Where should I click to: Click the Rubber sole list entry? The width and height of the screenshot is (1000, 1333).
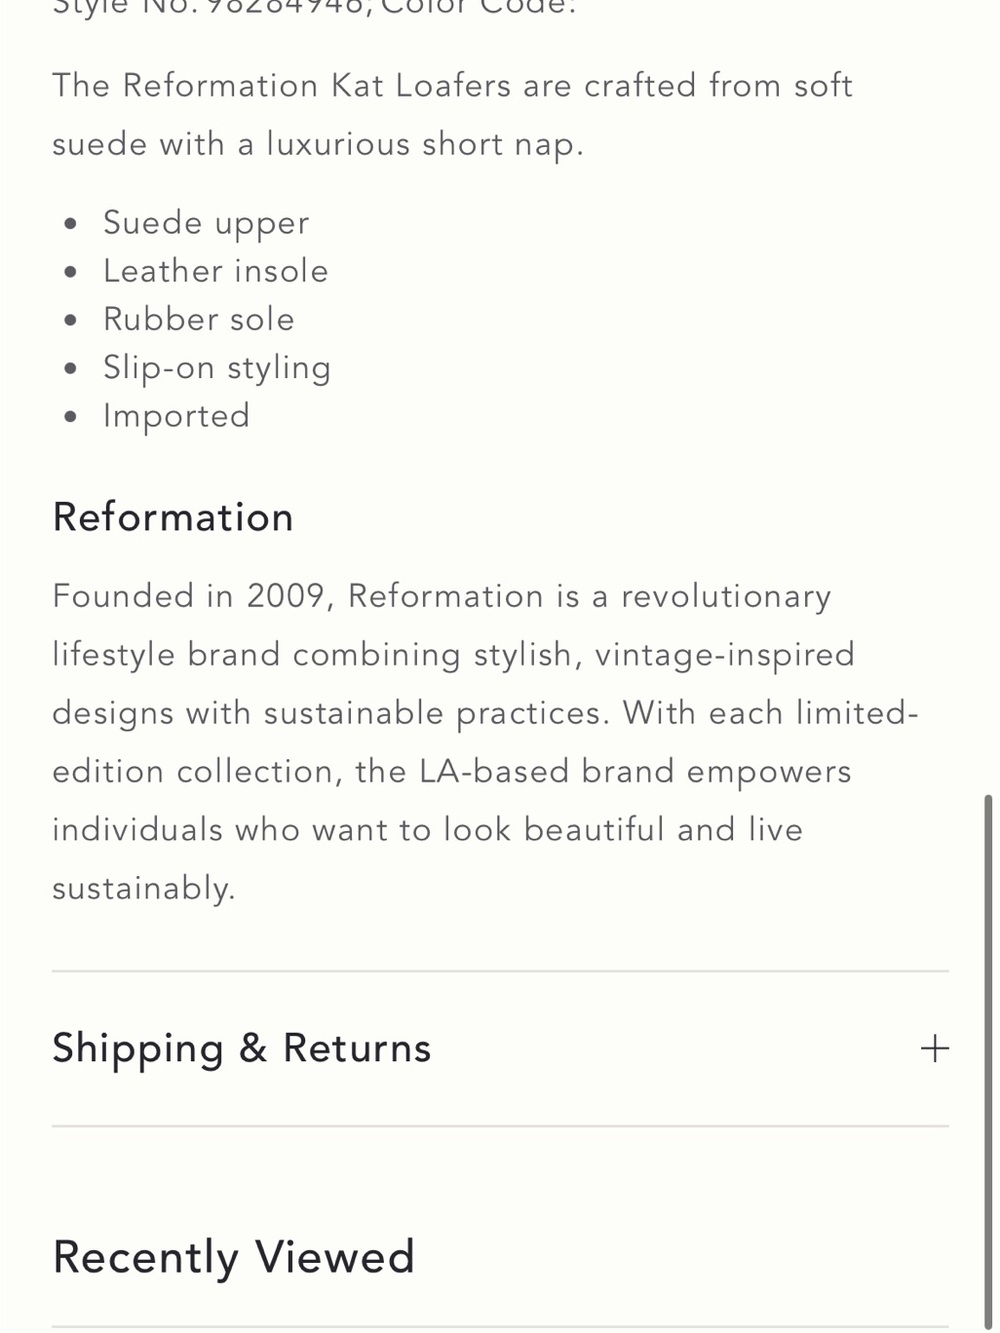pos(199,319)
